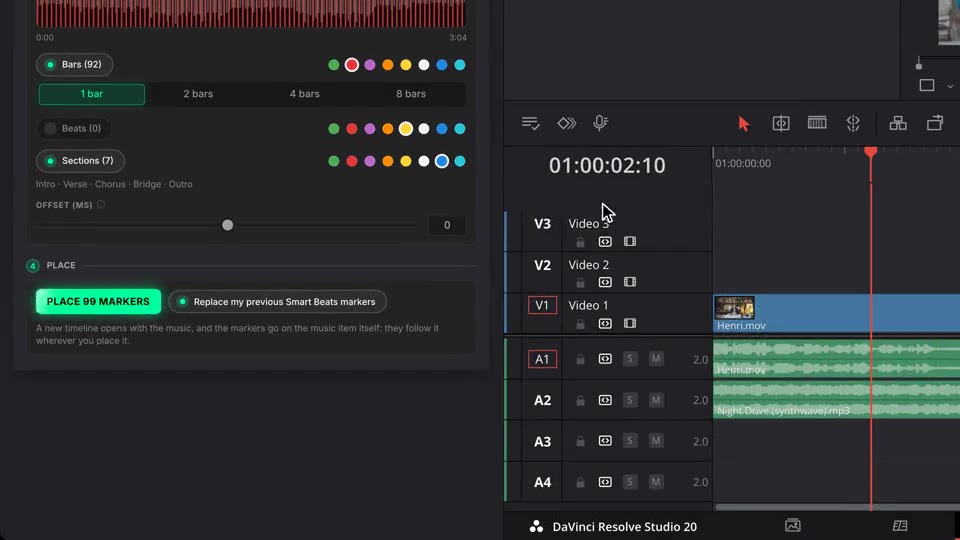Select the 2 bars interval tab
Image resolution: width=960 pixels, height=540 pixels.
[198, 94]
